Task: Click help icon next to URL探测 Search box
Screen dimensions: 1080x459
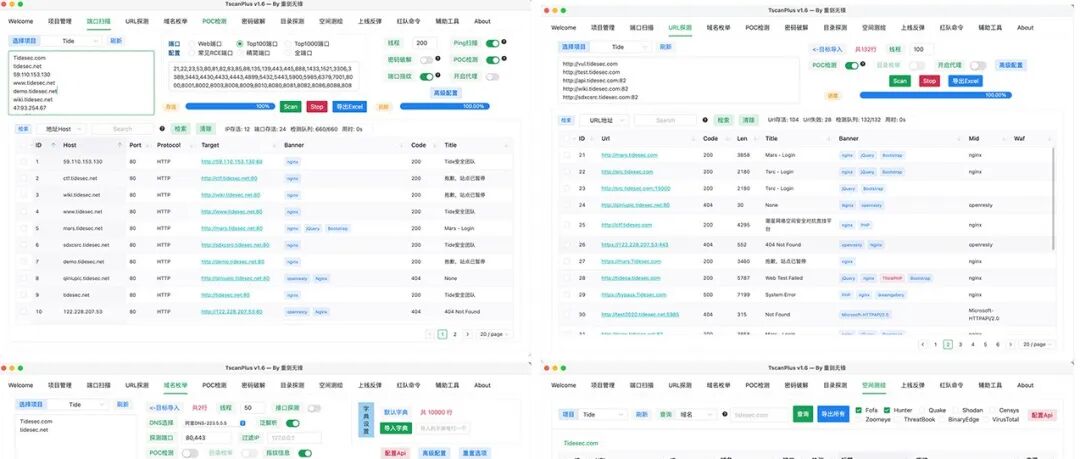Action: point(705,120)
